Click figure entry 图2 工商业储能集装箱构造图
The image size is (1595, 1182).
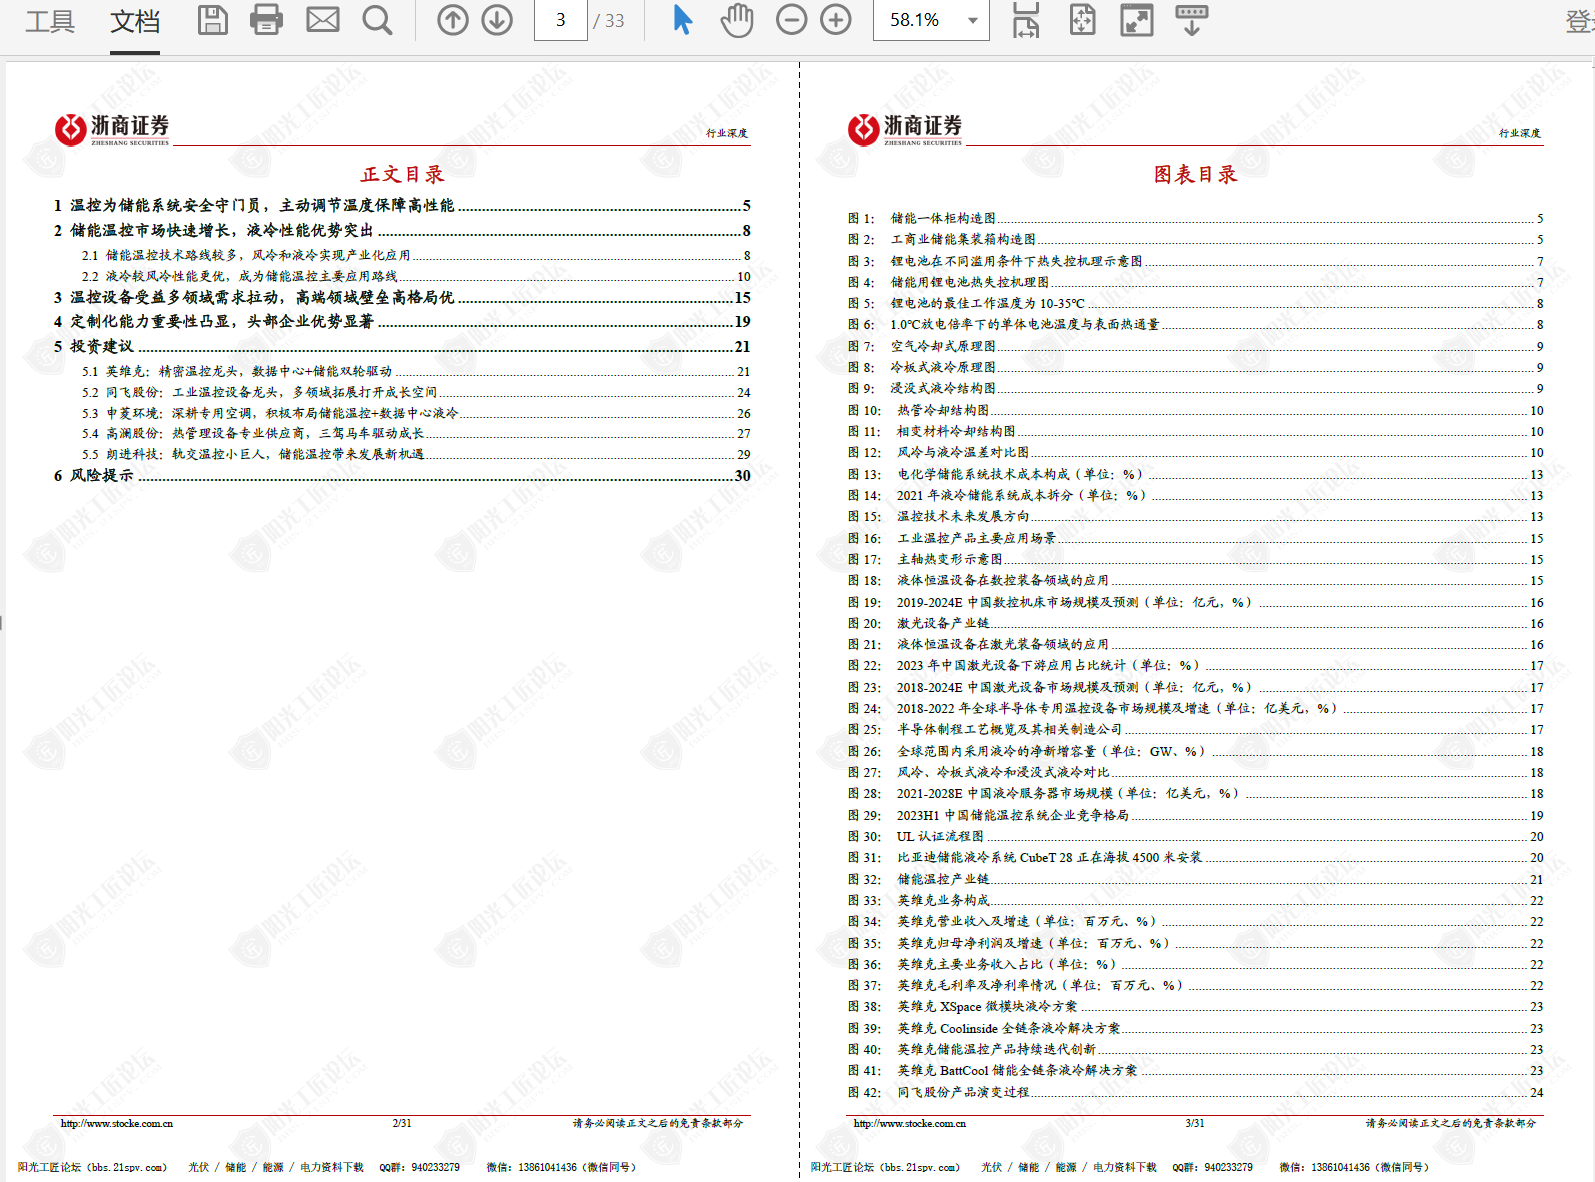(1195, 239)
